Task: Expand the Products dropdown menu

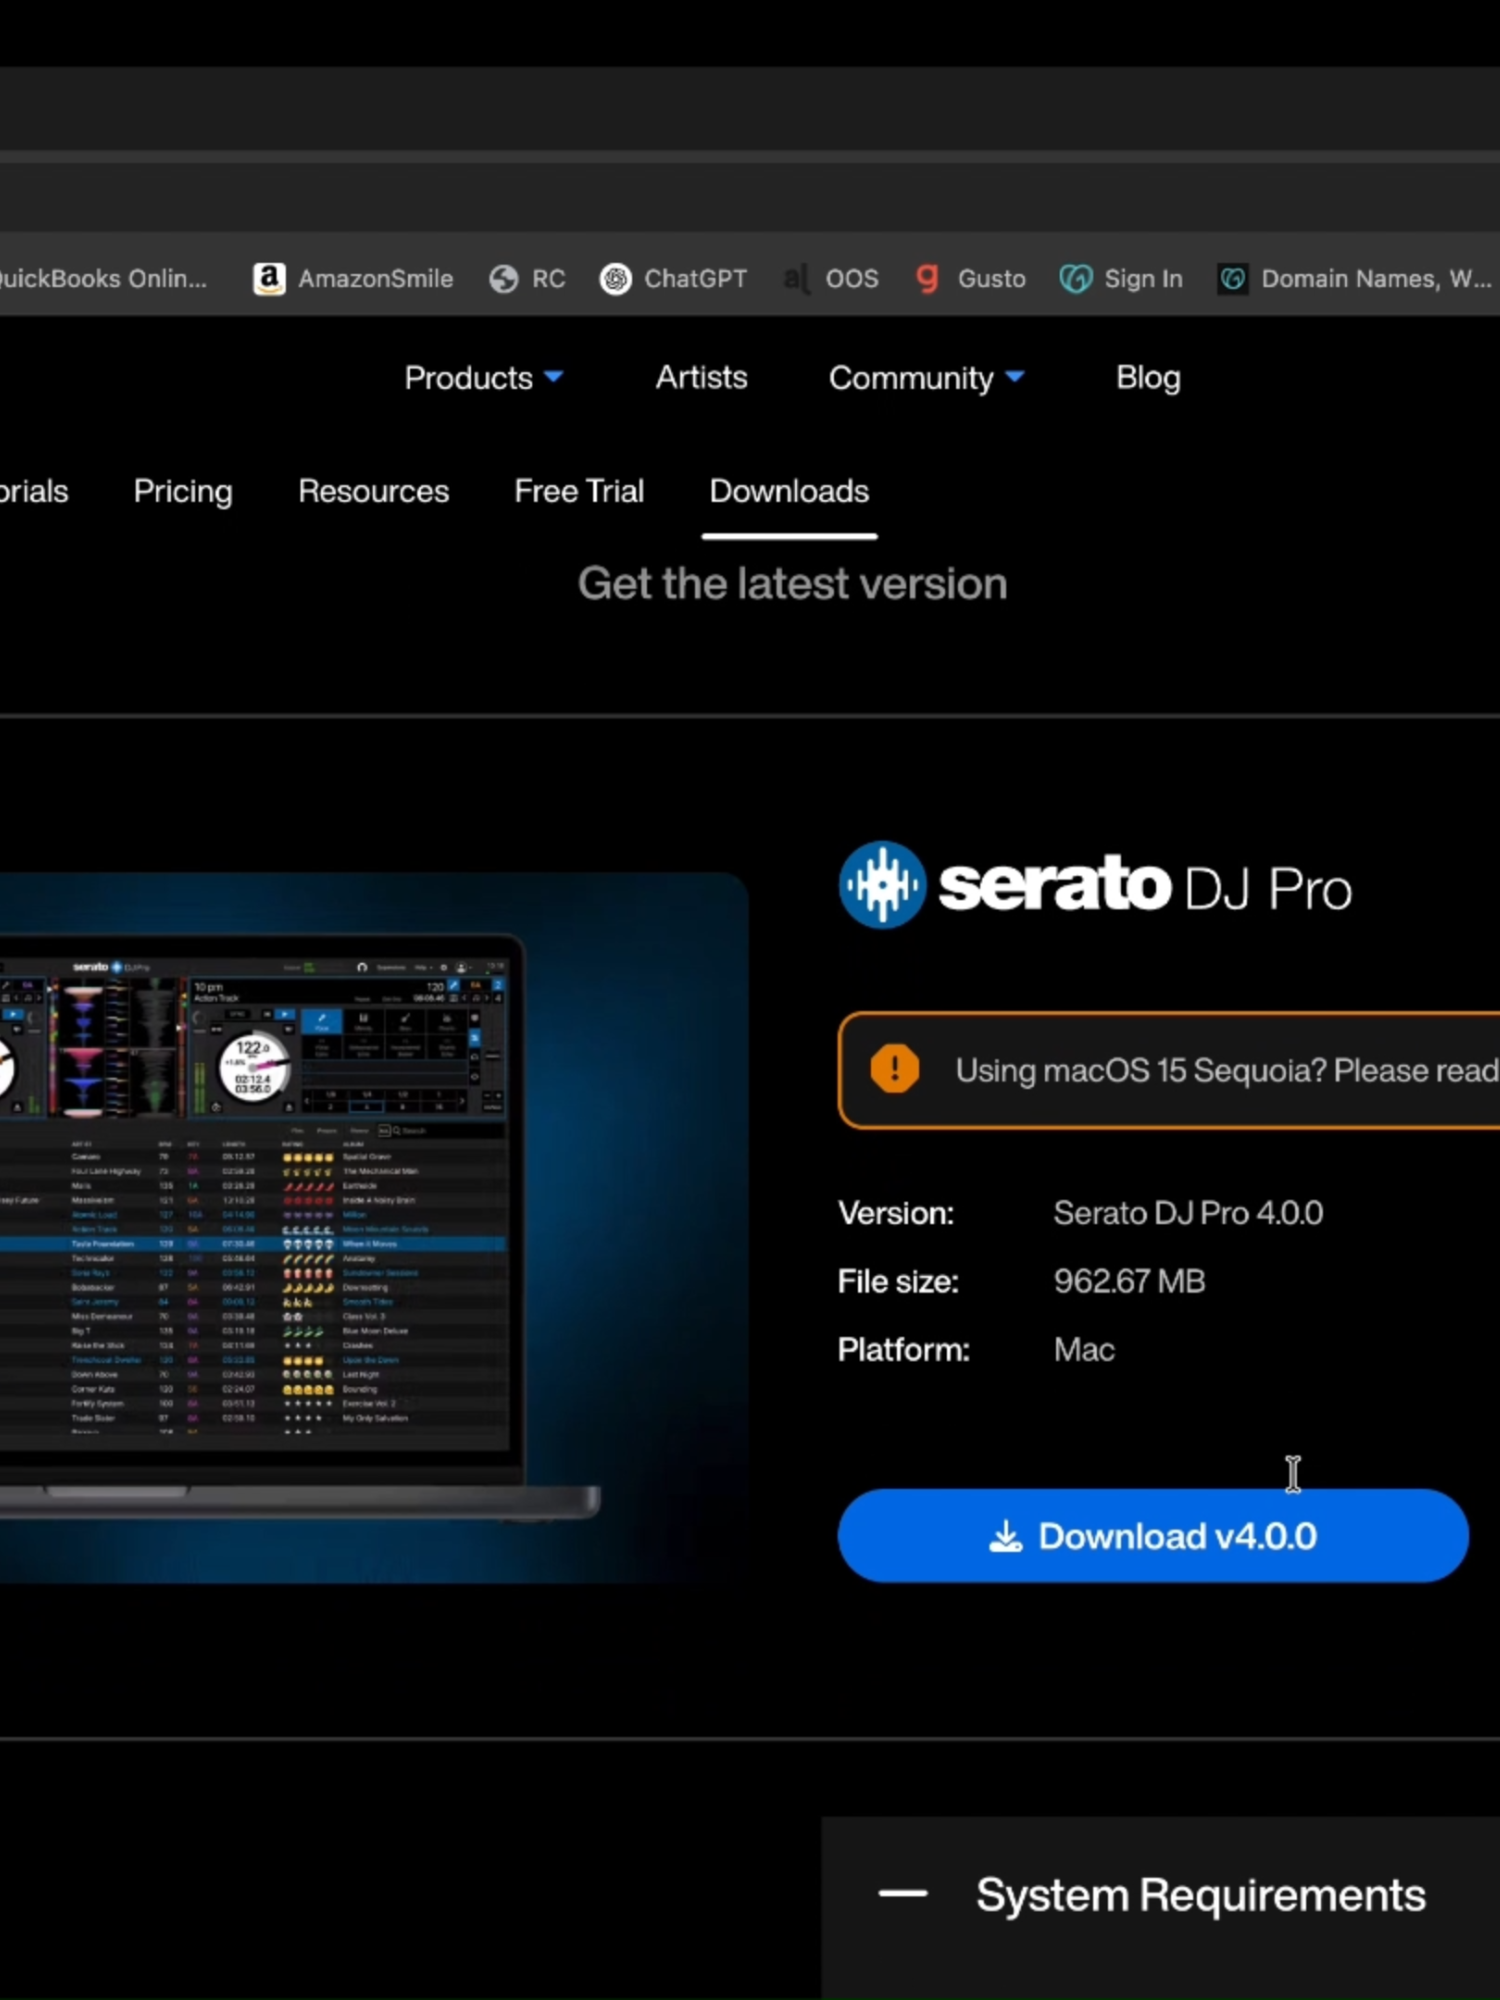Action: [x=484, y=378]
